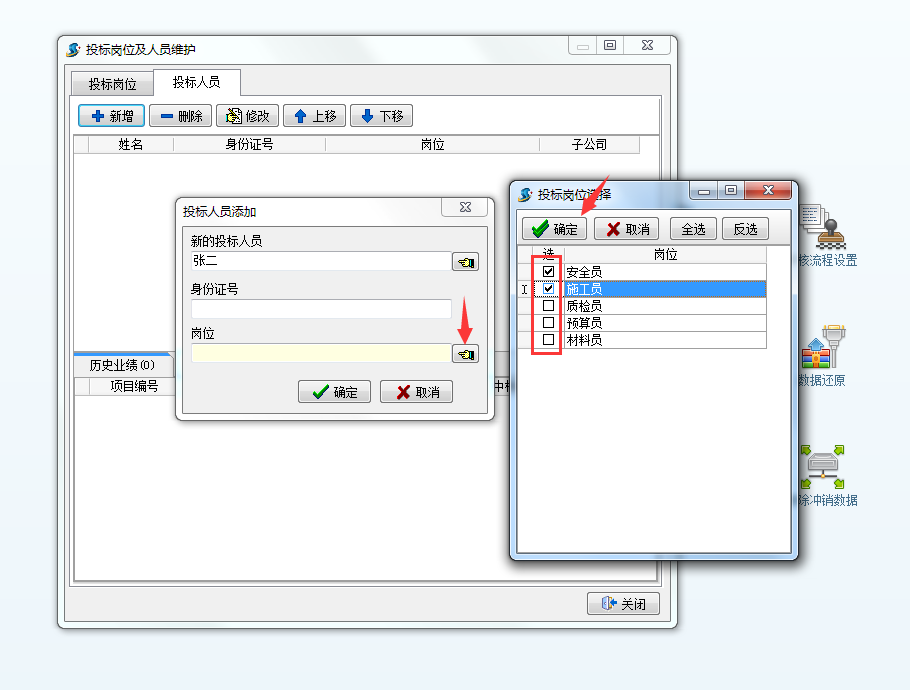The height and width of the screenshot is (690, 910).
Task: Switch to the 投标岗位 tab
Action: pos(112,84)
